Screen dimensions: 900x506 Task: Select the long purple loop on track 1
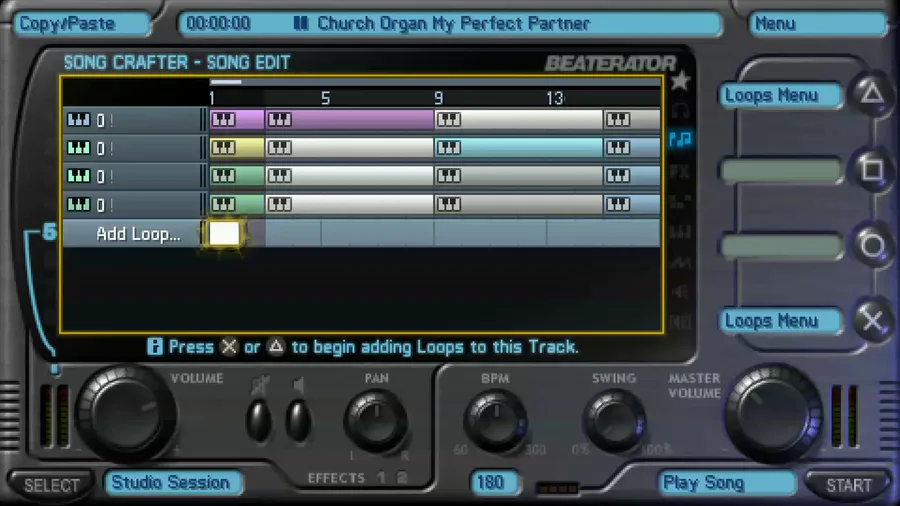coord(349,119)
